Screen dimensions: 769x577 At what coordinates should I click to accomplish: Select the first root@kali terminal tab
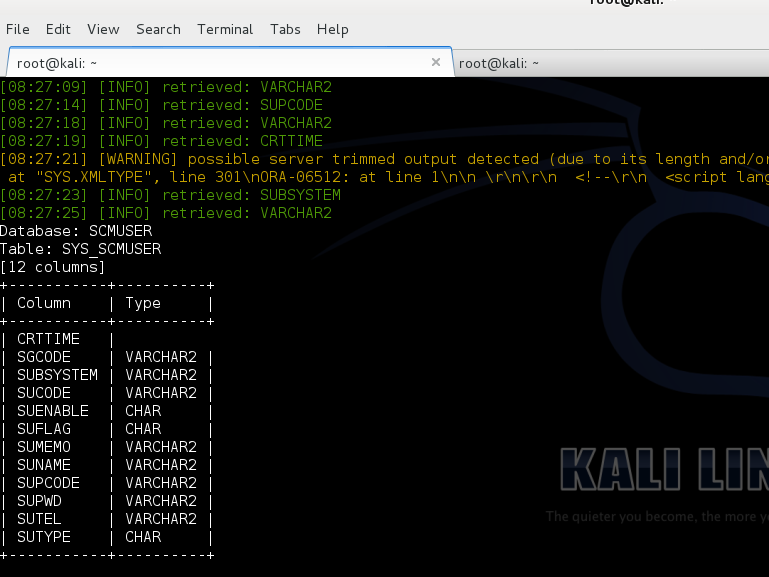click(x=230, y=63)
